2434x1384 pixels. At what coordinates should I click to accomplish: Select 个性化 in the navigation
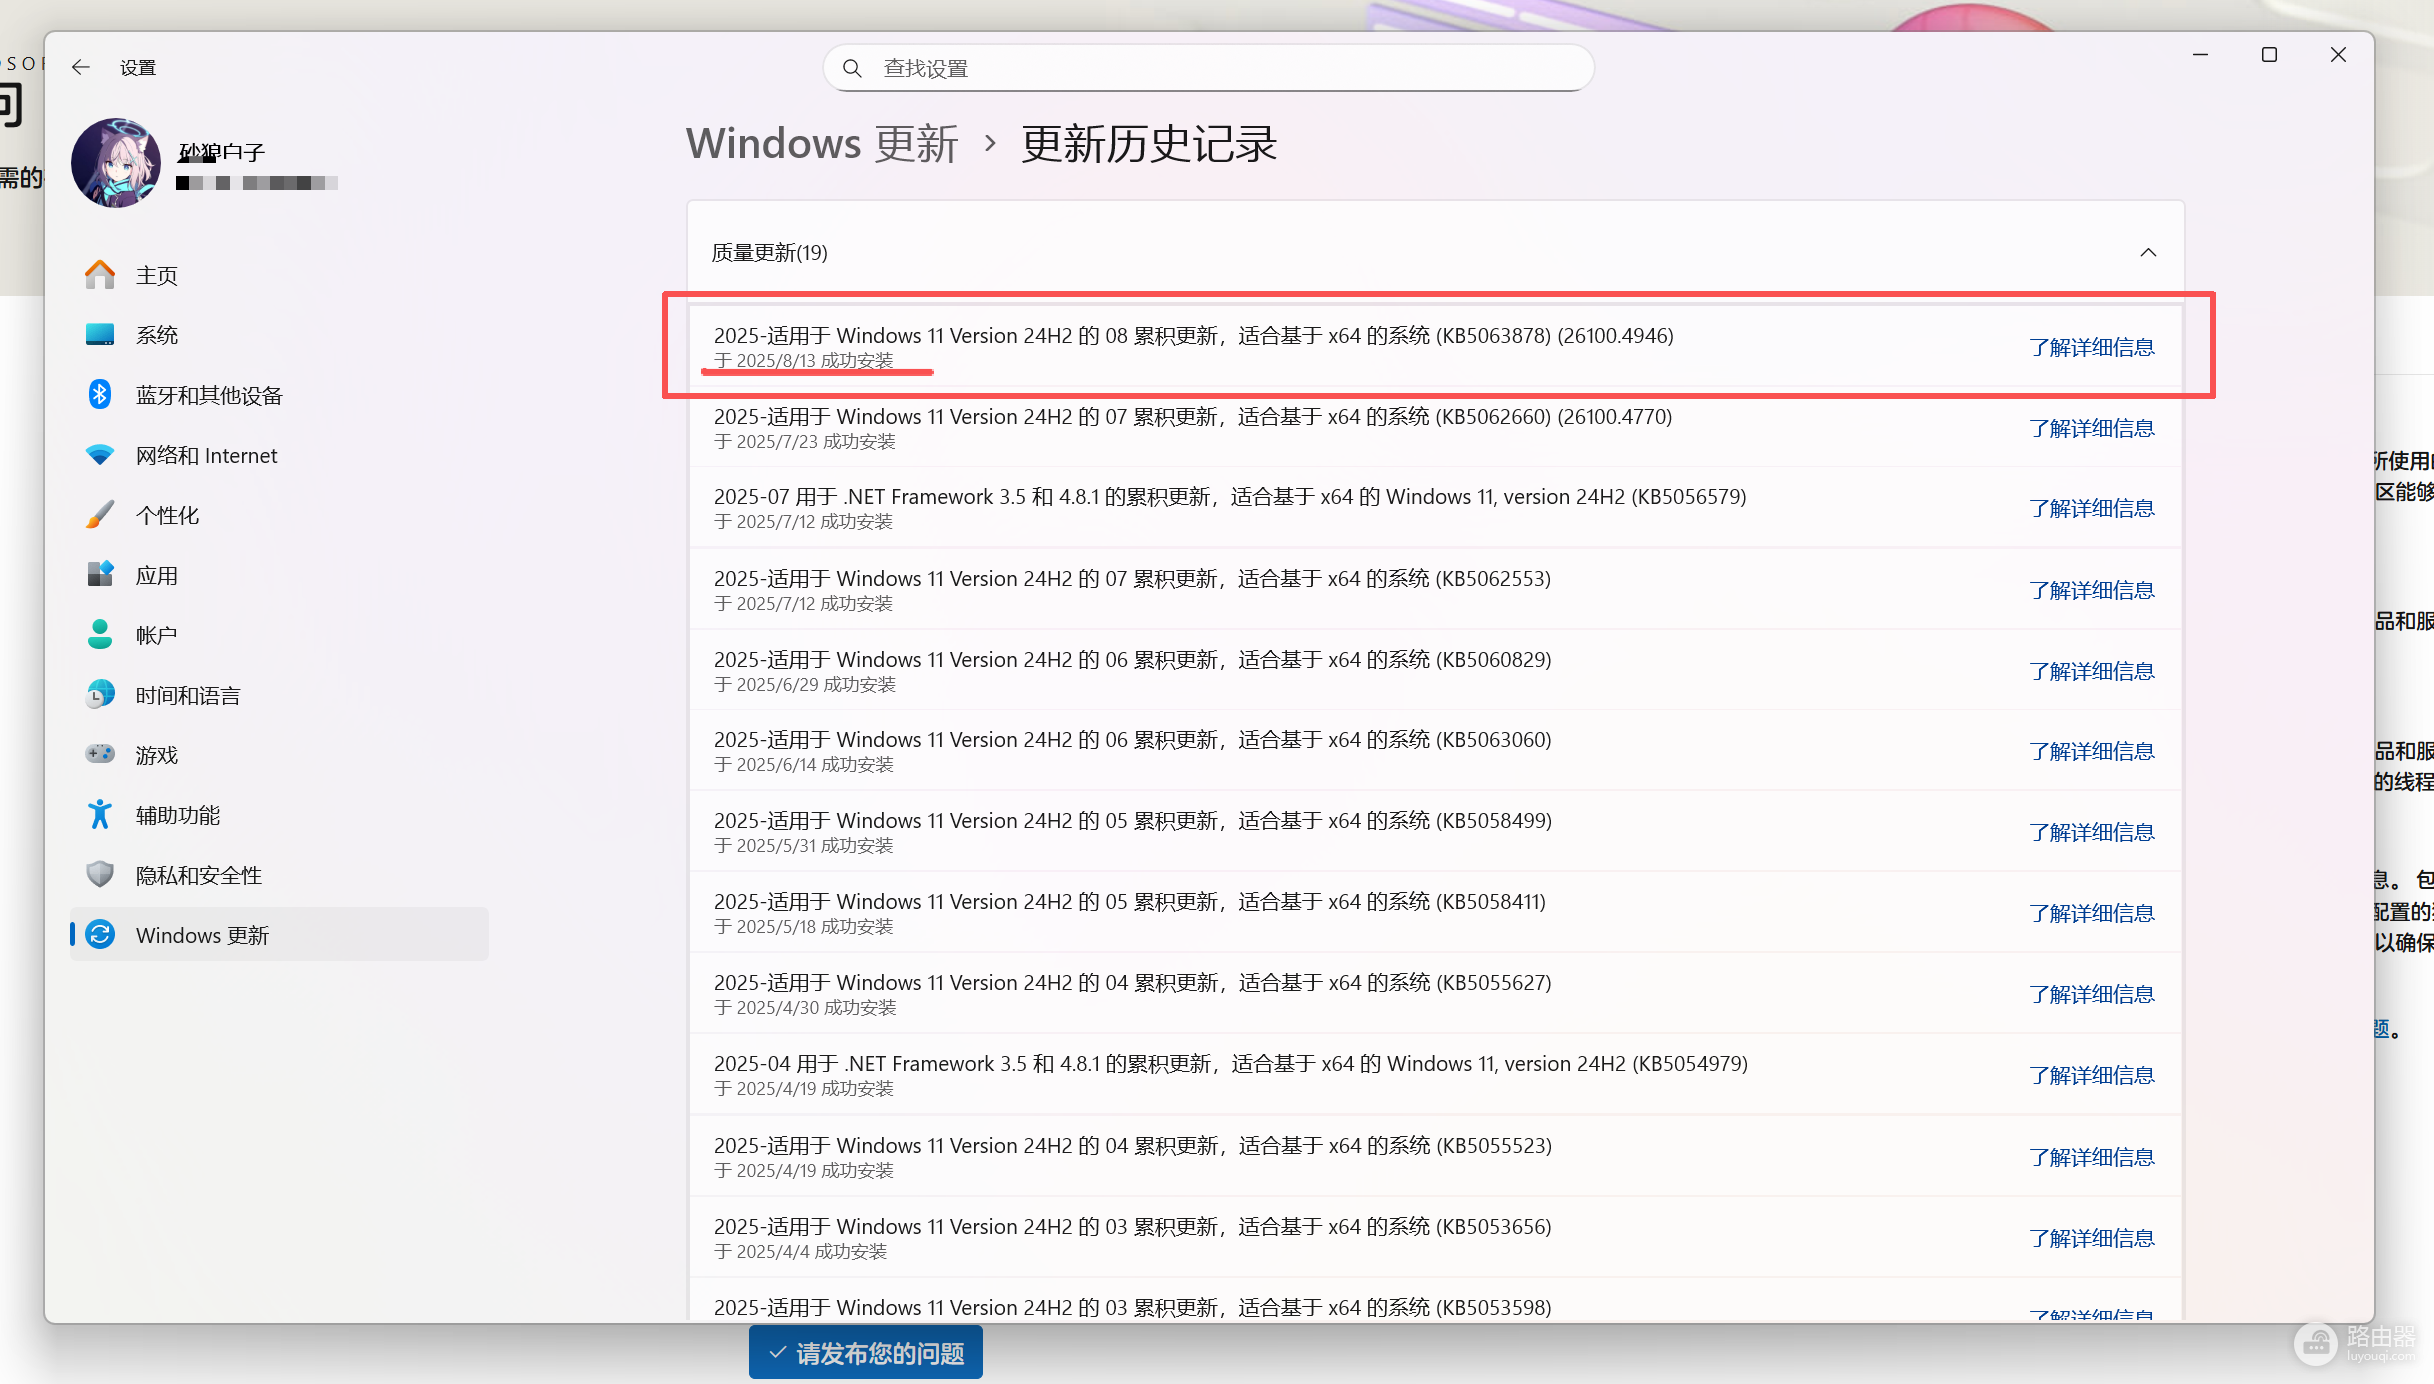point(279,515)
